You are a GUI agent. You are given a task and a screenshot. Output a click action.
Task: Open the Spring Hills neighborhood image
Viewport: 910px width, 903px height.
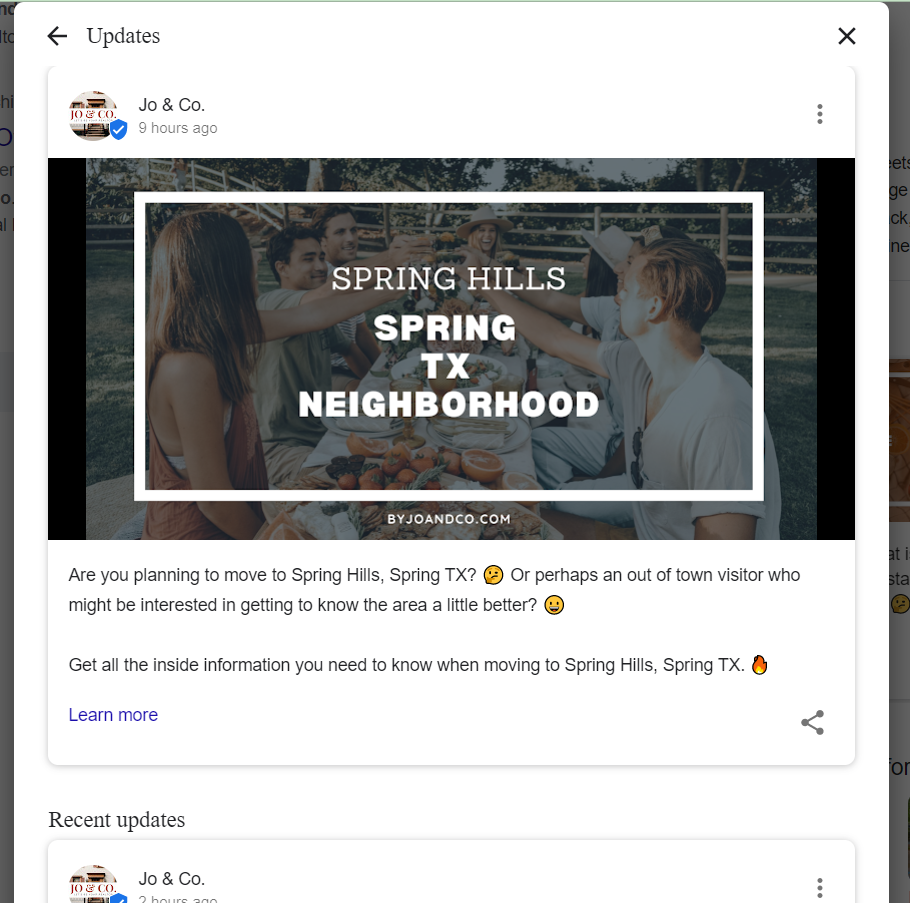coord(451,349)
